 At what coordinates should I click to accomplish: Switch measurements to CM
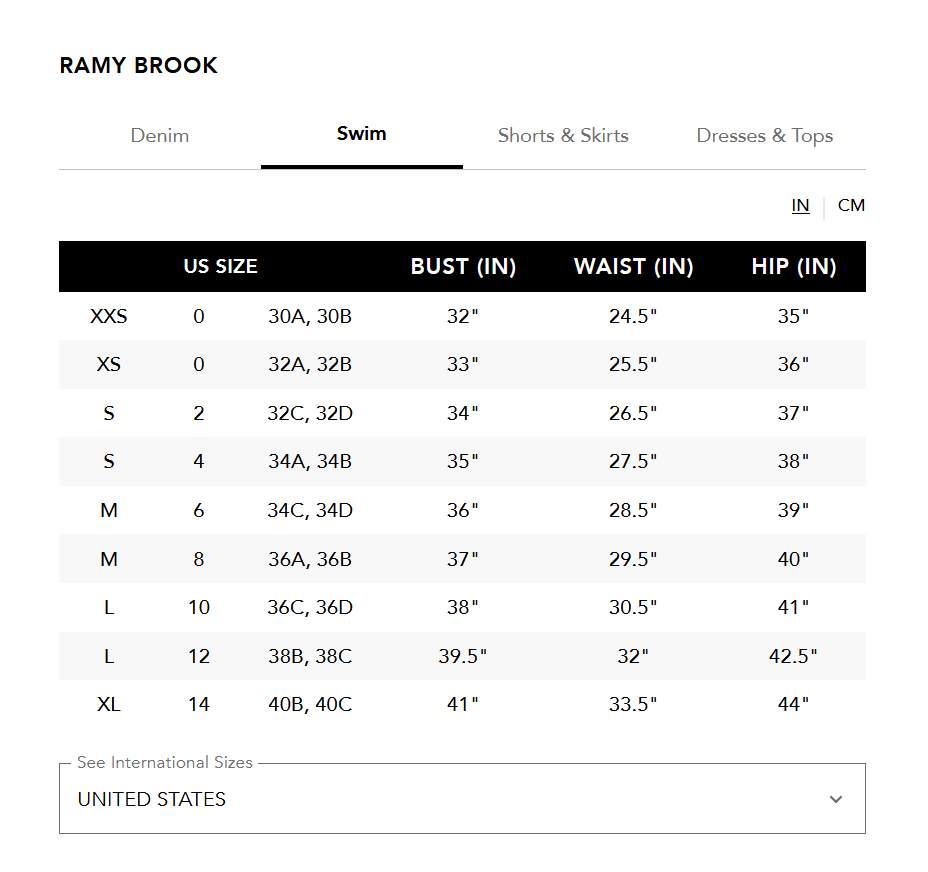pos(852,205)
